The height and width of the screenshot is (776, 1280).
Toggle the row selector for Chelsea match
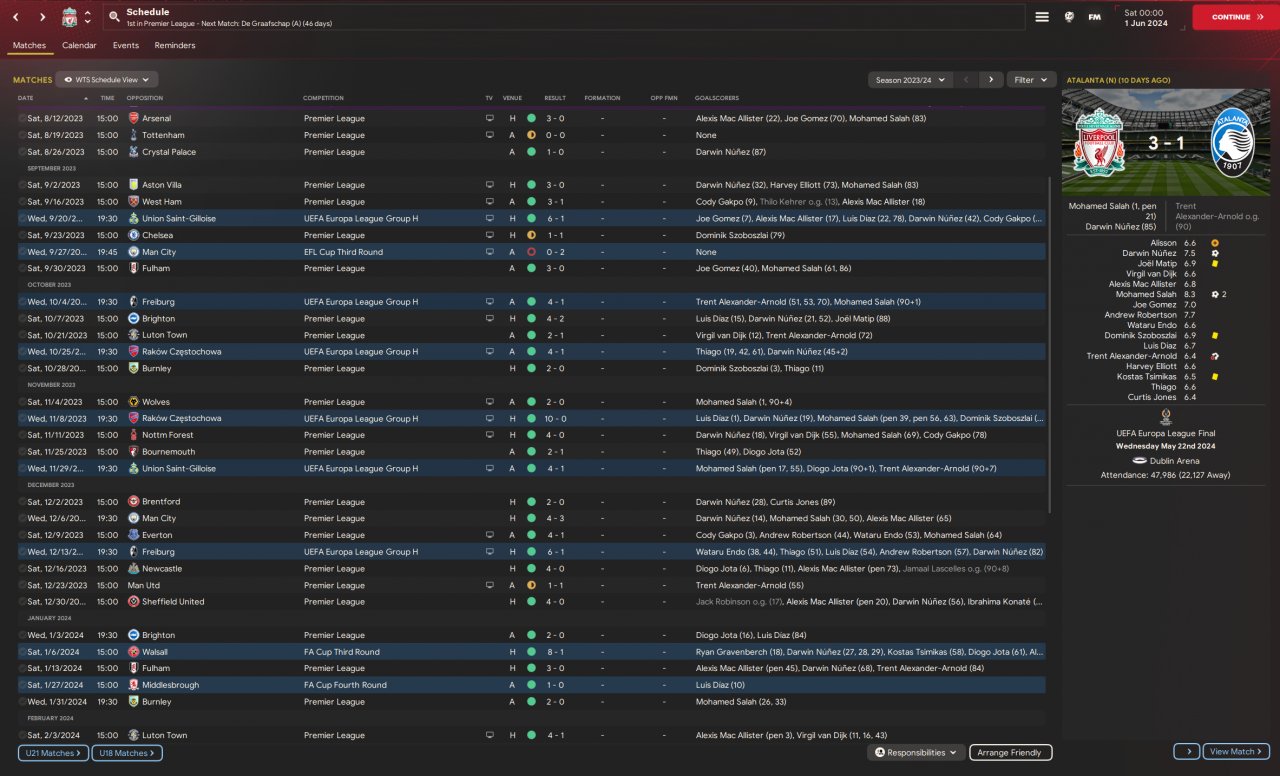click(x=22, y=235)
